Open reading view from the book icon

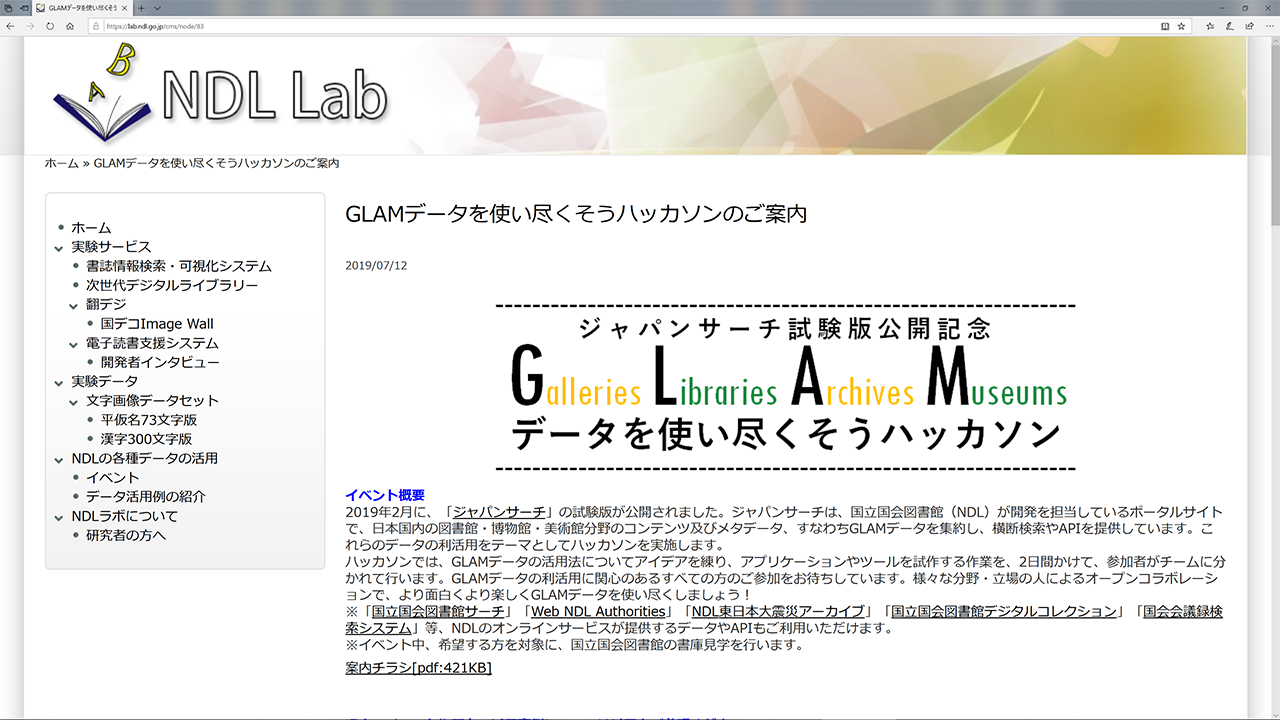pyautogui.click(x=1165, y=26)
